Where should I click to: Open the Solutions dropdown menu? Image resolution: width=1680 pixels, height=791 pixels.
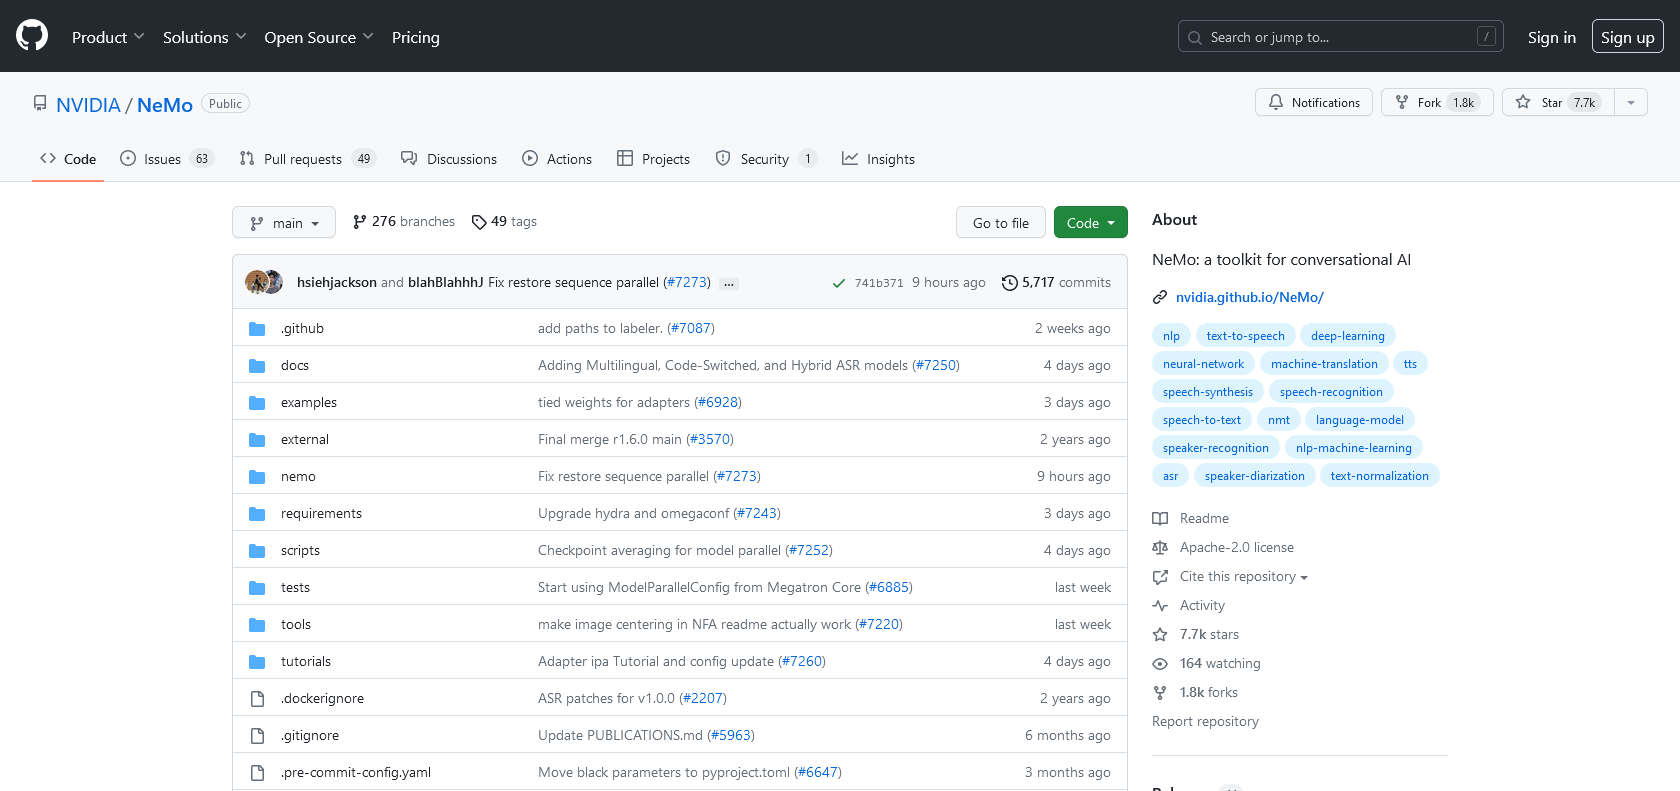click(204, 37)
